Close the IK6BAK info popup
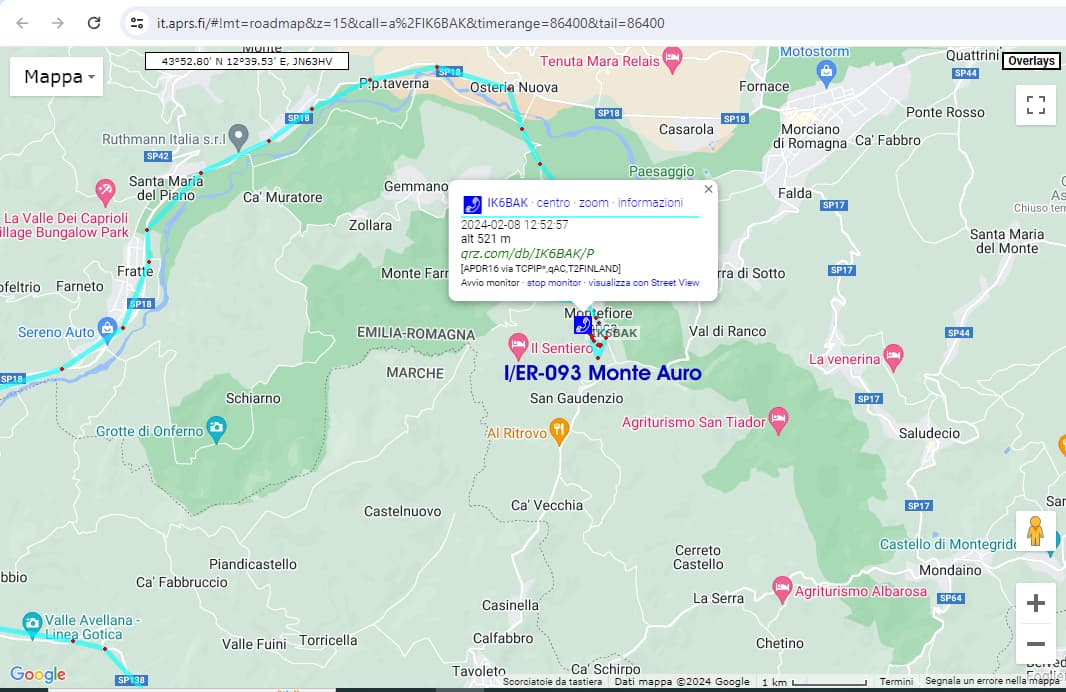The image size is (1066, 692). [x=709, y=189]
